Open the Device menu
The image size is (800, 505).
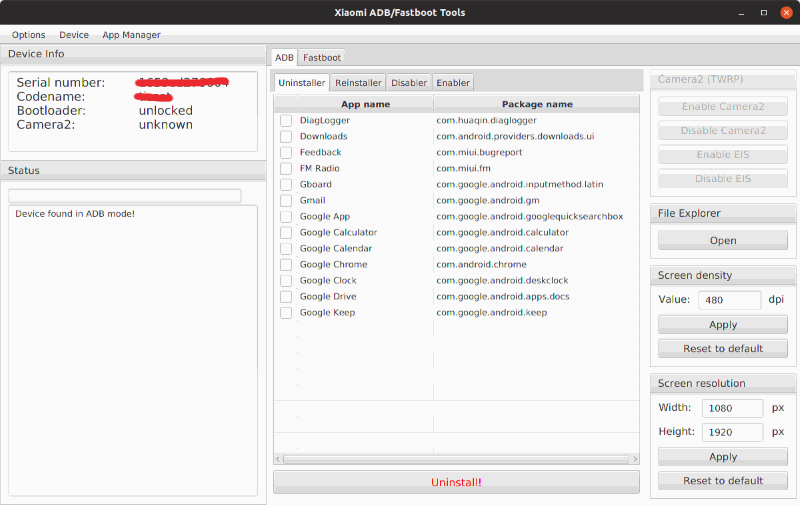tap(74, 35)
